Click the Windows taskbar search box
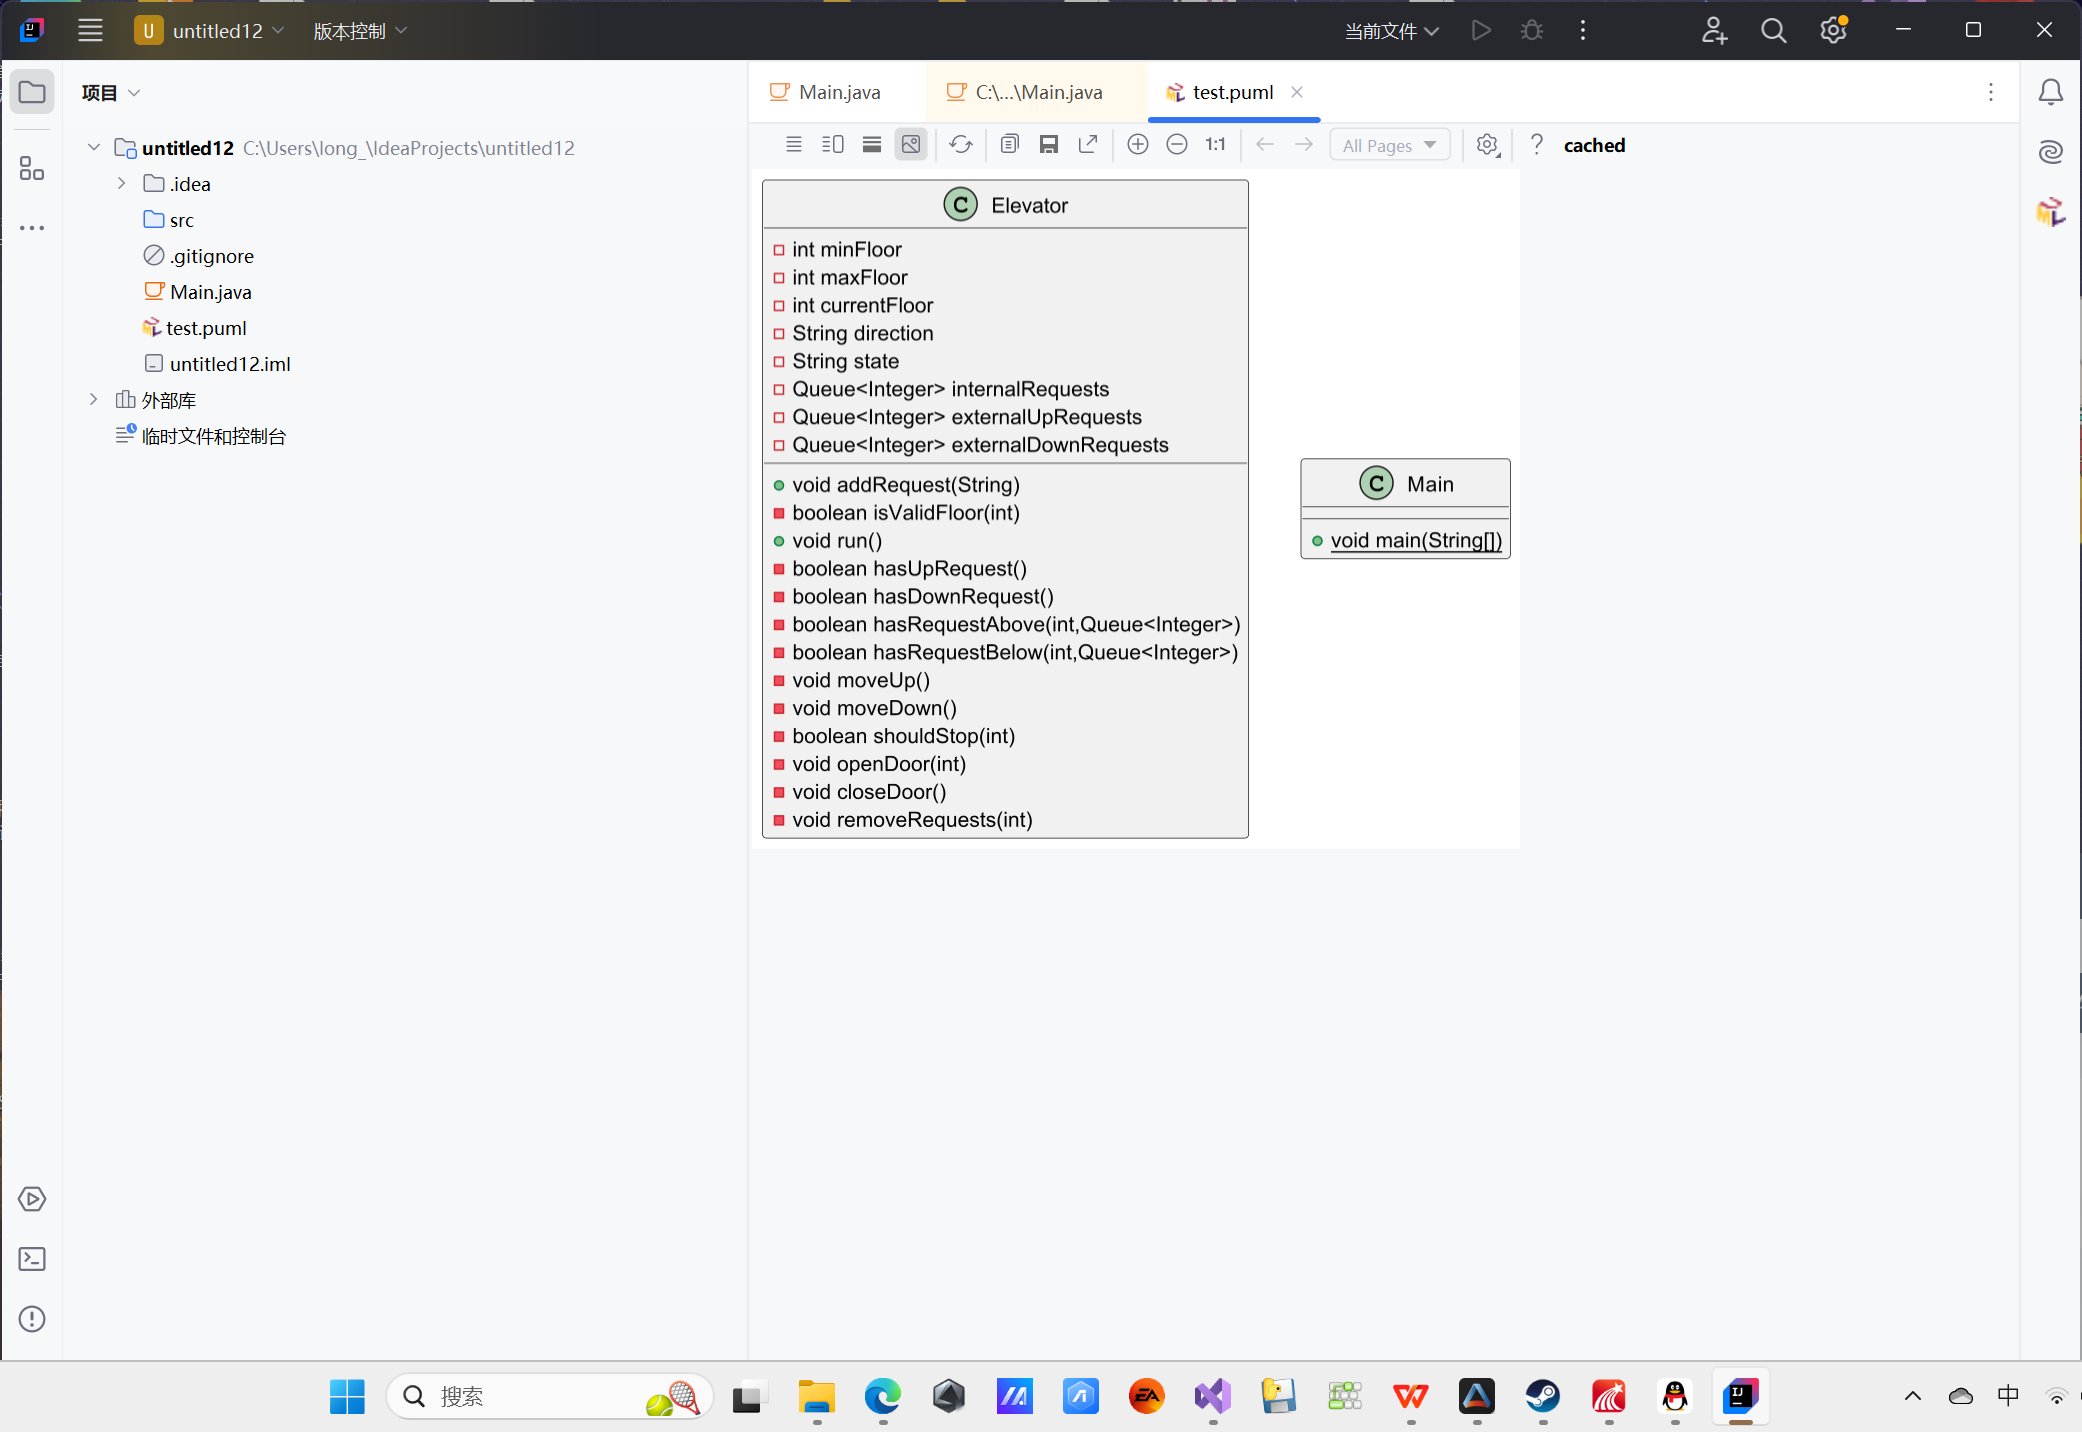2082x1432 pixels. pyautogui.click(x=548, y=1397)
